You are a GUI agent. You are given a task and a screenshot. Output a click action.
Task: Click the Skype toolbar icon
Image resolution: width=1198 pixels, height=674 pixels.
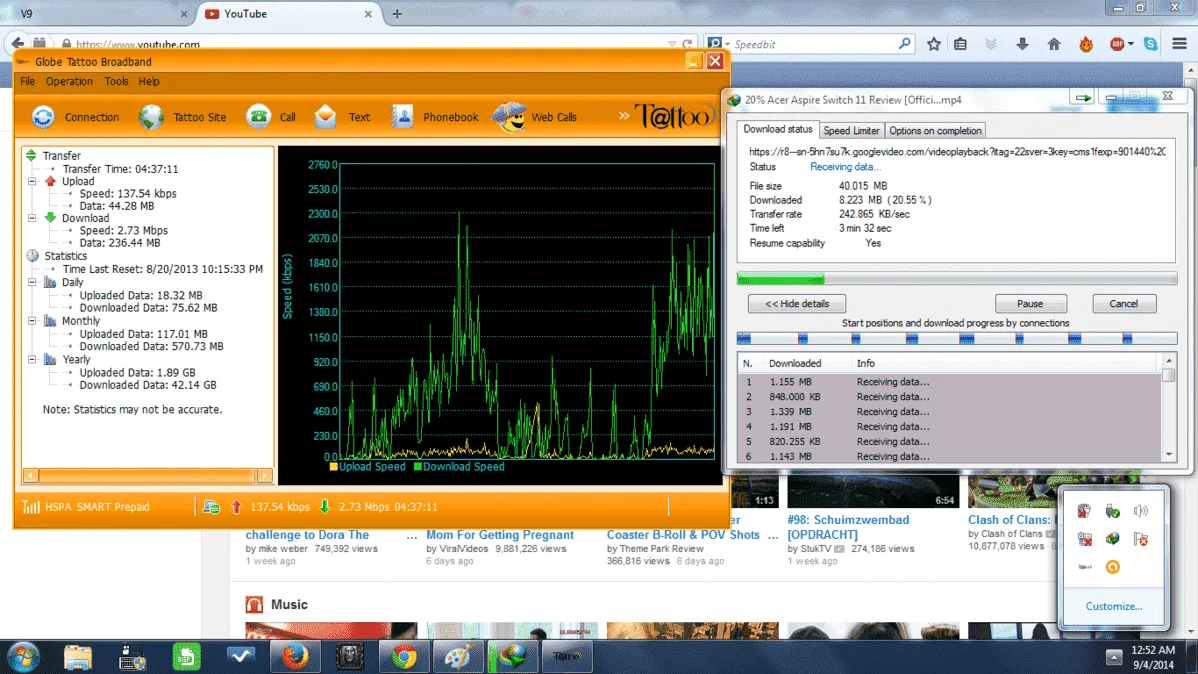(1151, 44)
